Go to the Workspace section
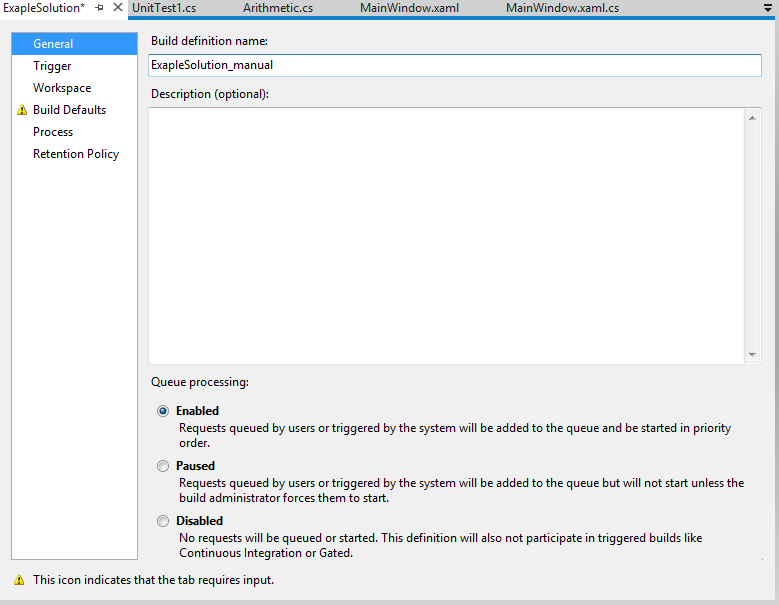 (75, 88)
